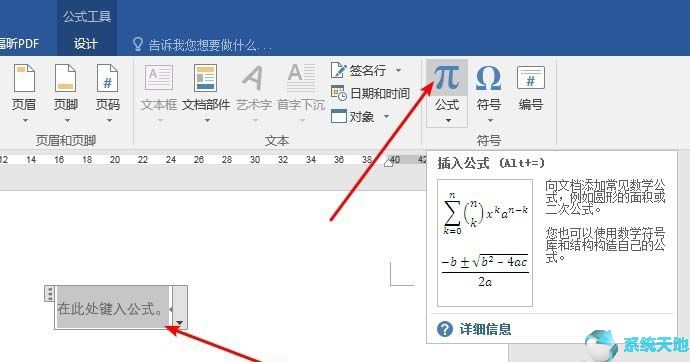Click the π 公式 equation icon
This screenshot has width=690, height=362.
(447, 78)
